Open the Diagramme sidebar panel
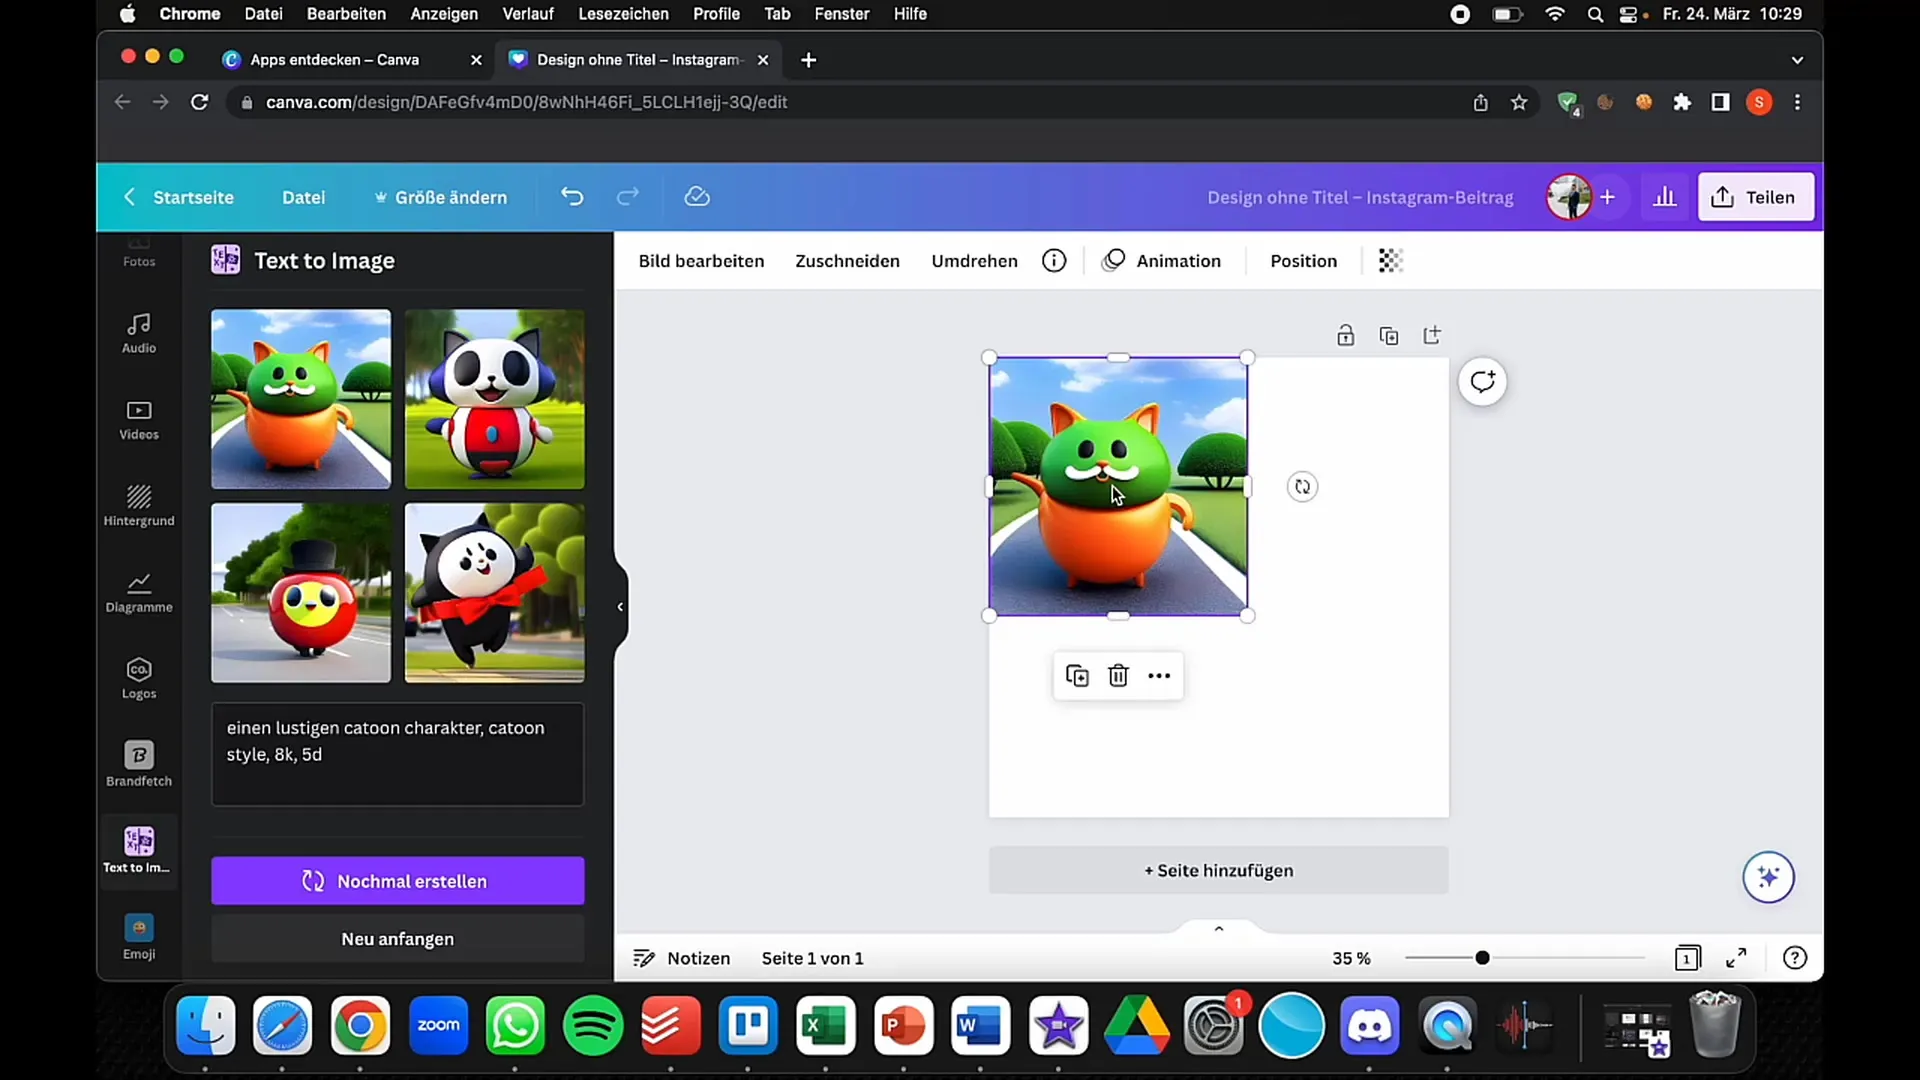This screenshot has width=1920, height=1080. [139, 593]
